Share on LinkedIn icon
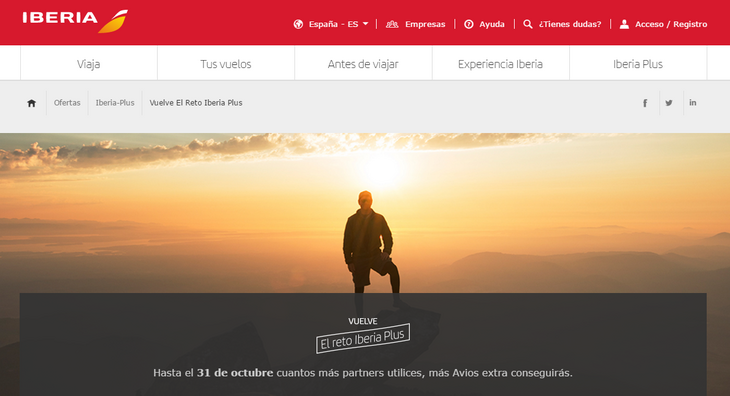730x396 pixels. (693, 102)
